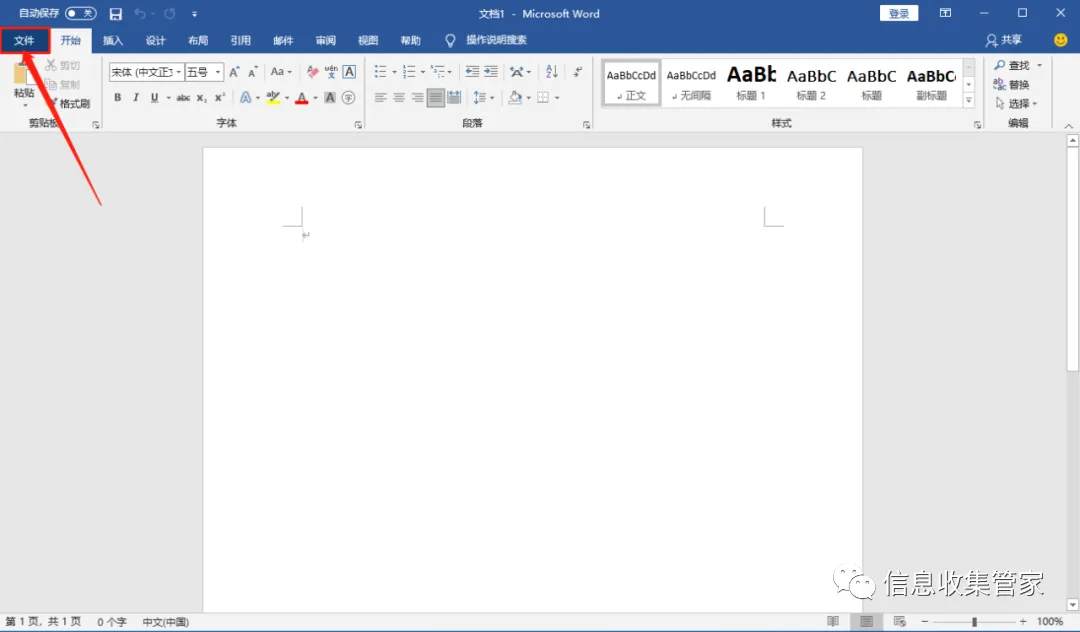Toggle Italic formatting
The width and height of the screenshot is (1080, 632).
click(136, 98)
